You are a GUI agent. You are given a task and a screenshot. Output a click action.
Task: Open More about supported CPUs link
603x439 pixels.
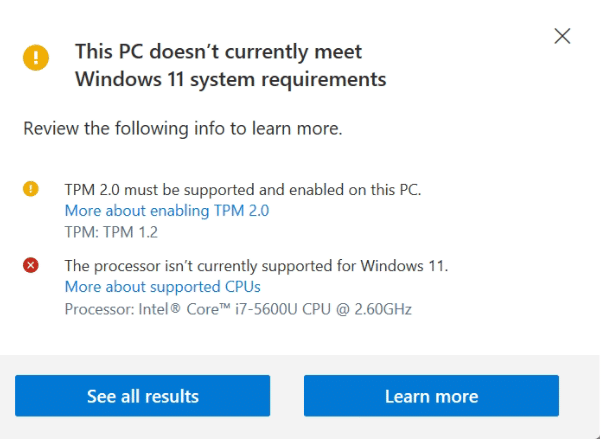(163, 287)
